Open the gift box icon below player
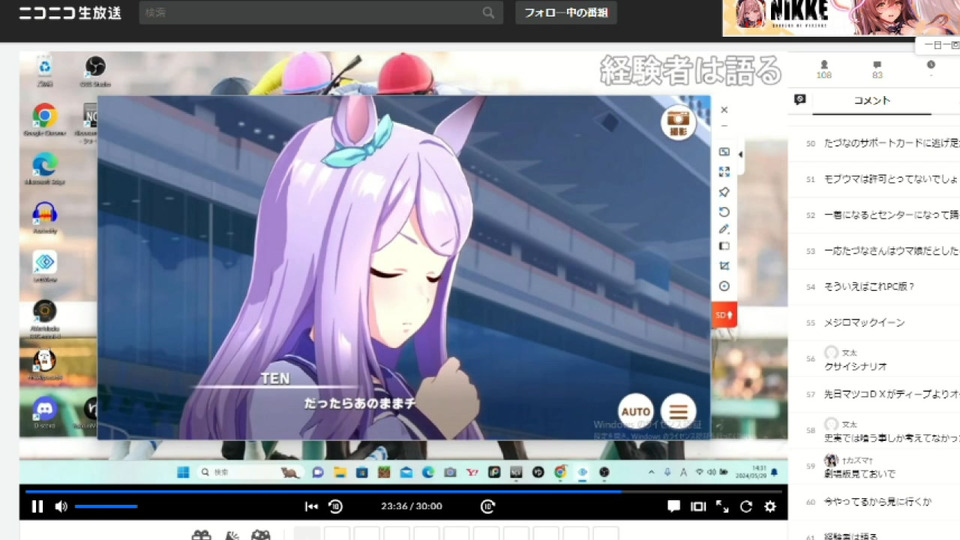 201,535
